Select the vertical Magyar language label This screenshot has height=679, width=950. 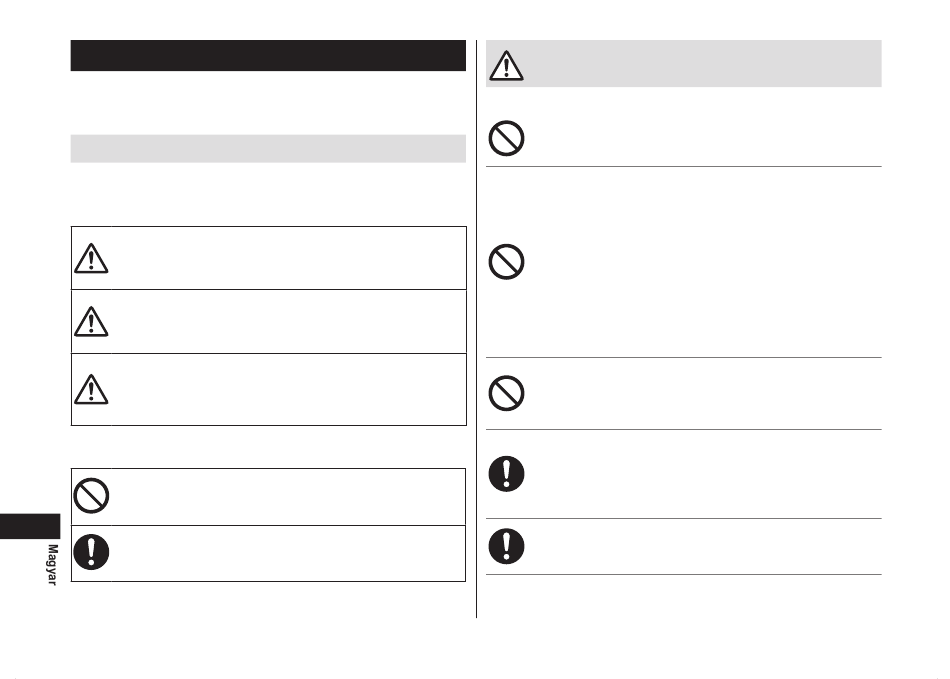click(x=53, y=565)
